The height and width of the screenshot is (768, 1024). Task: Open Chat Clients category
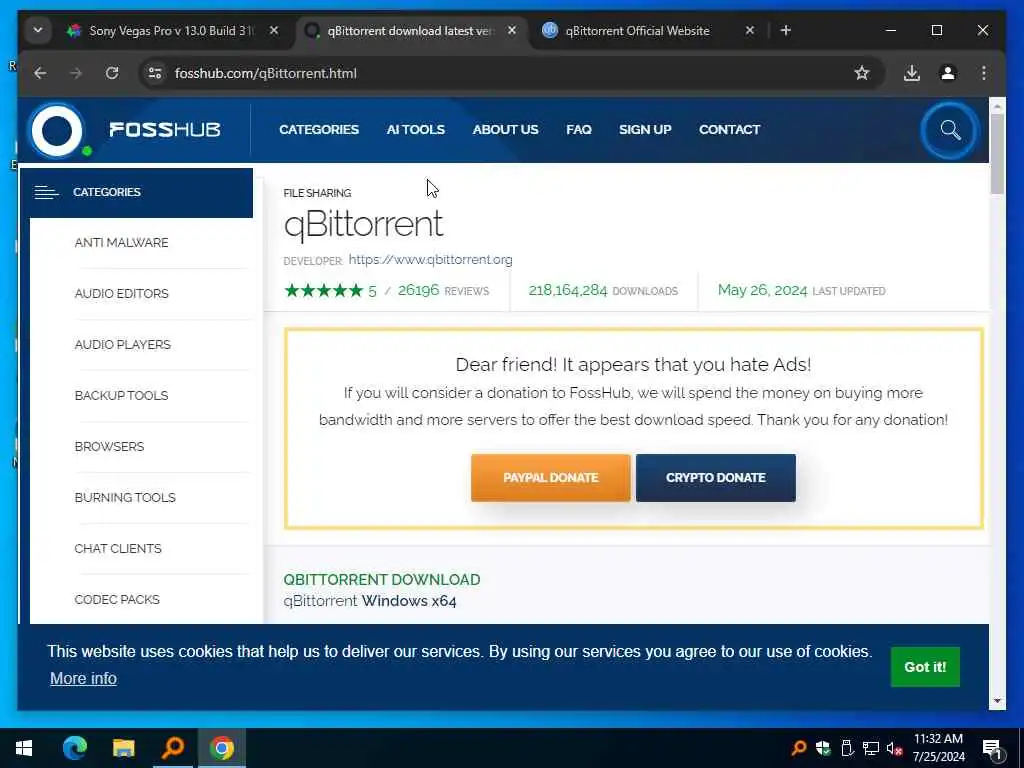(x=118, y=549)
